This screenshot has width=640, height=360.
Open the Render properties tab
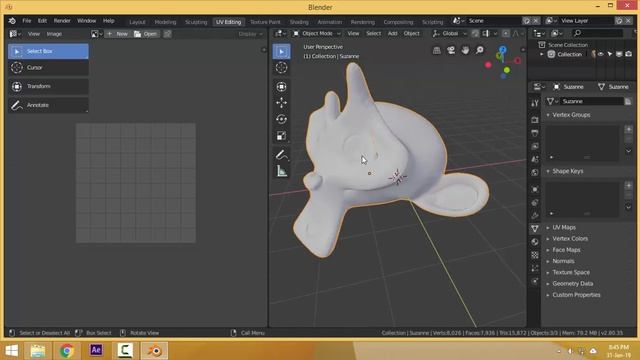coord(535,120)
